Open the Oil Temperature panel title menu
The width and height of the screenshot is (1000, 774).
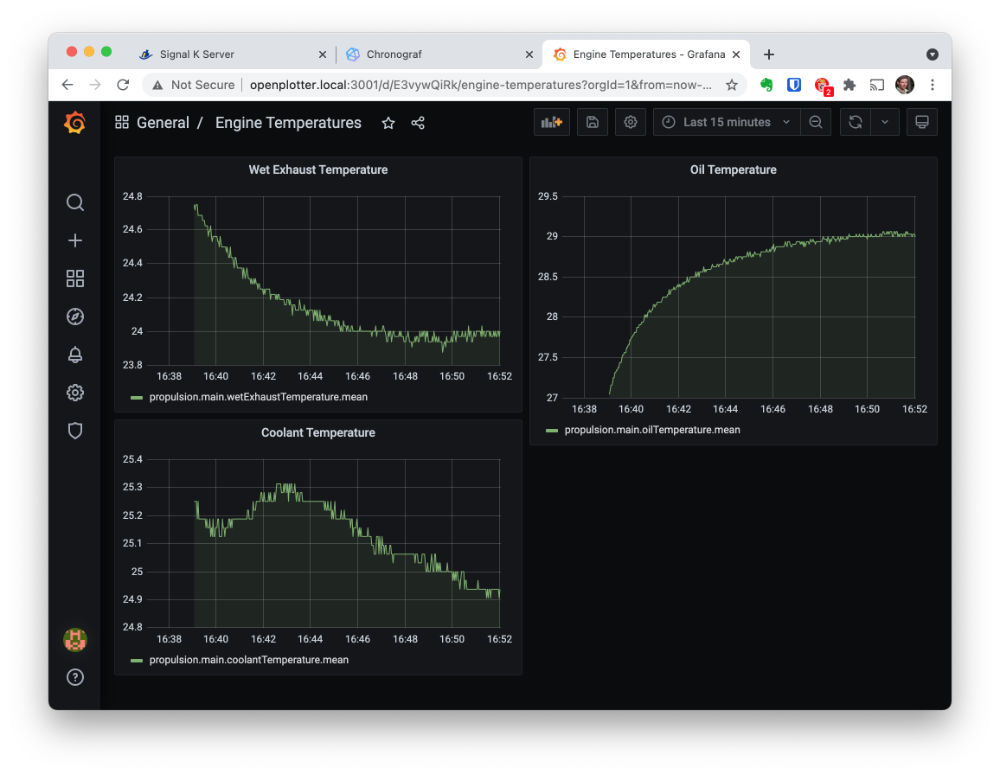(x=733, y=170)
